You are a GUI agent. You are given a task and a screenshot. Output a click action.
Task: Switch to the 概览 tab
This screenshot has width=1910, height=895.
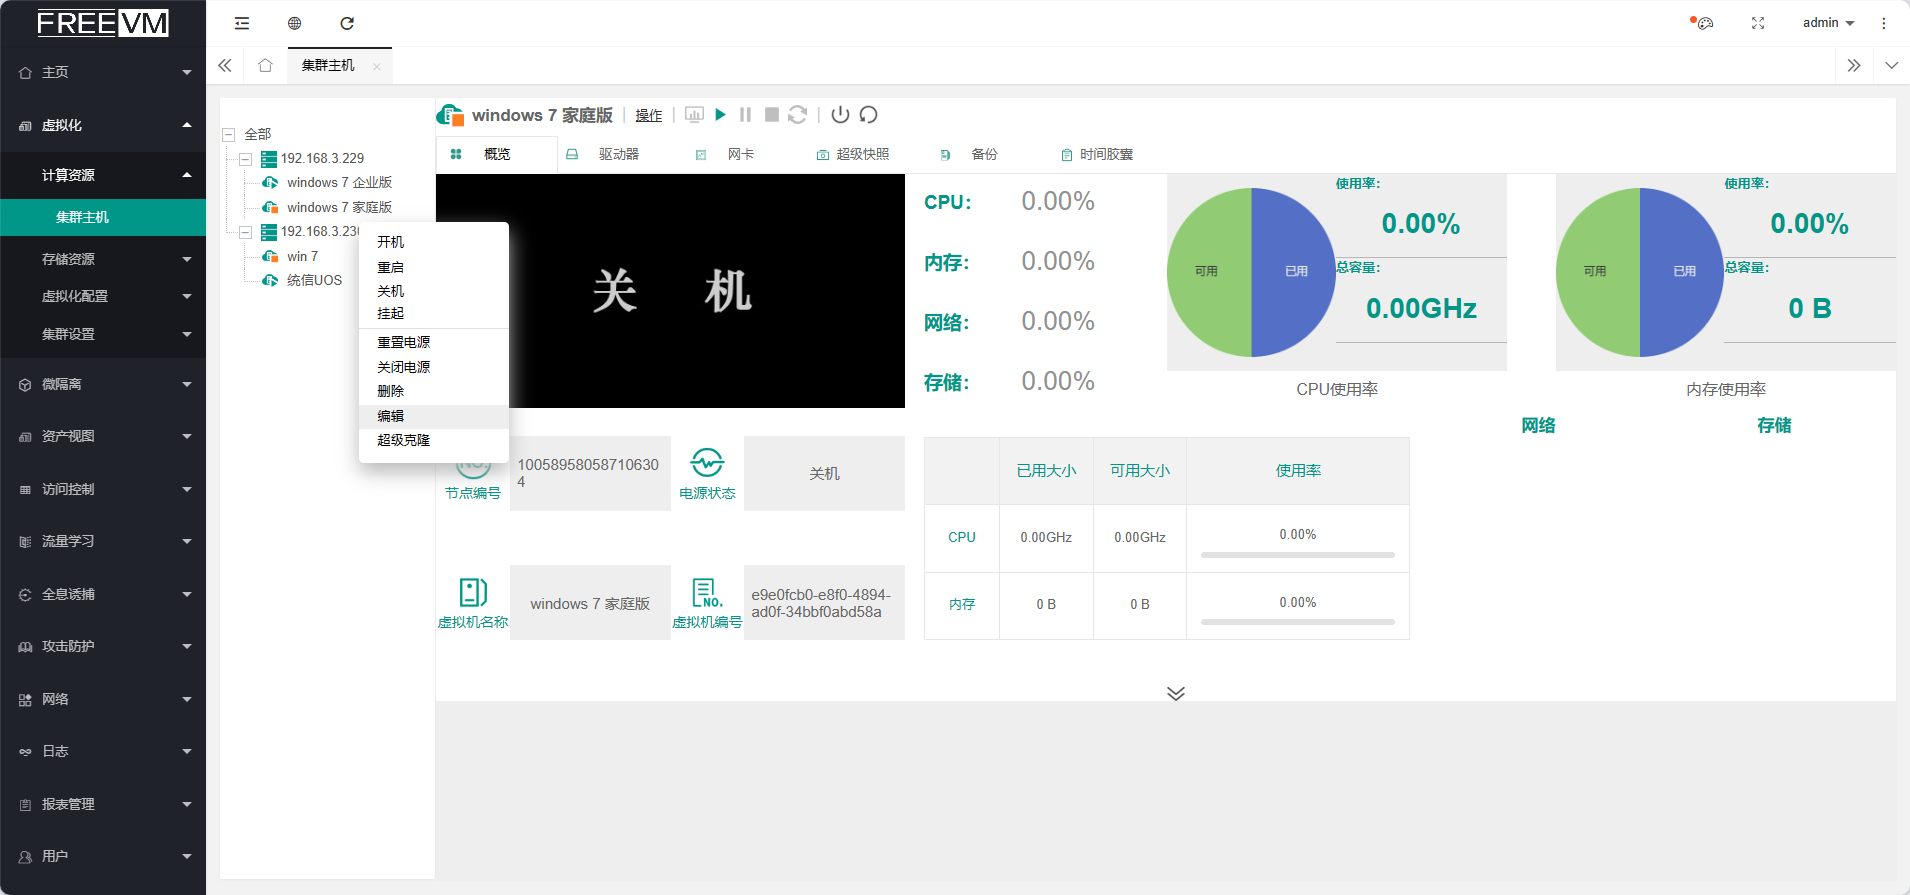[x=497, y=154]
